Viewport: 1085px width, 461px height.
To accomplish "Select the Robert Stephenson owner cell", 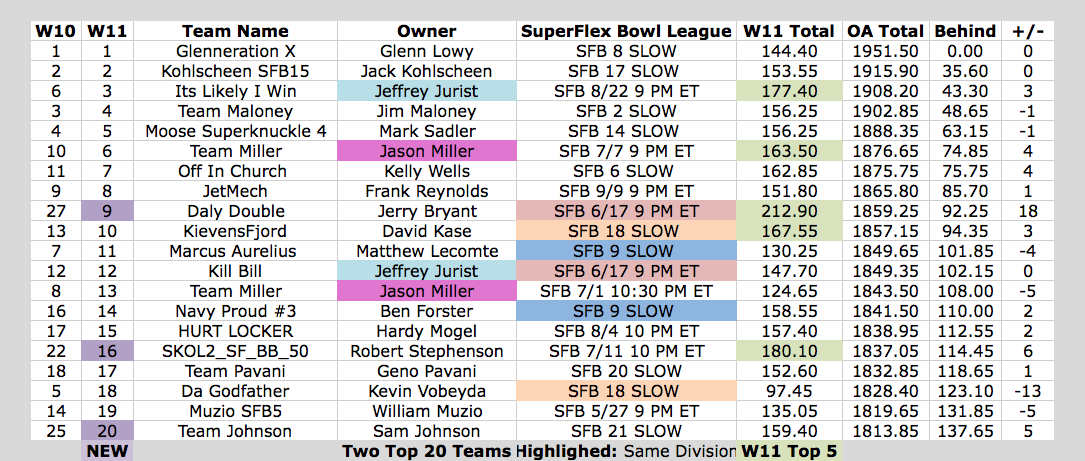I will click(x=427, y=352).
